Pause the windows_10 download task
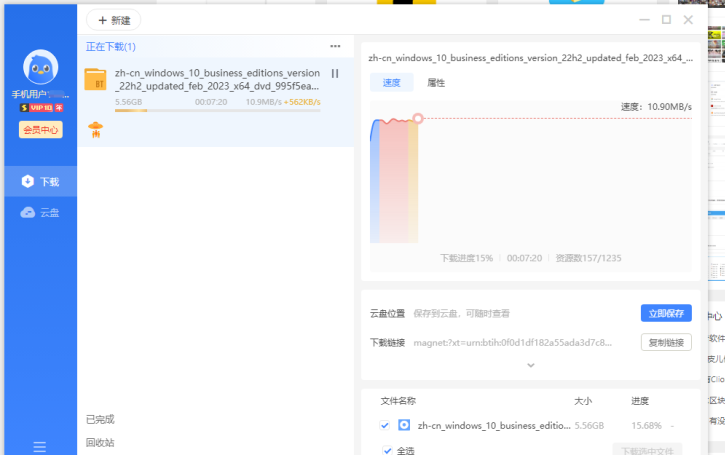 [x=335, y=74]
